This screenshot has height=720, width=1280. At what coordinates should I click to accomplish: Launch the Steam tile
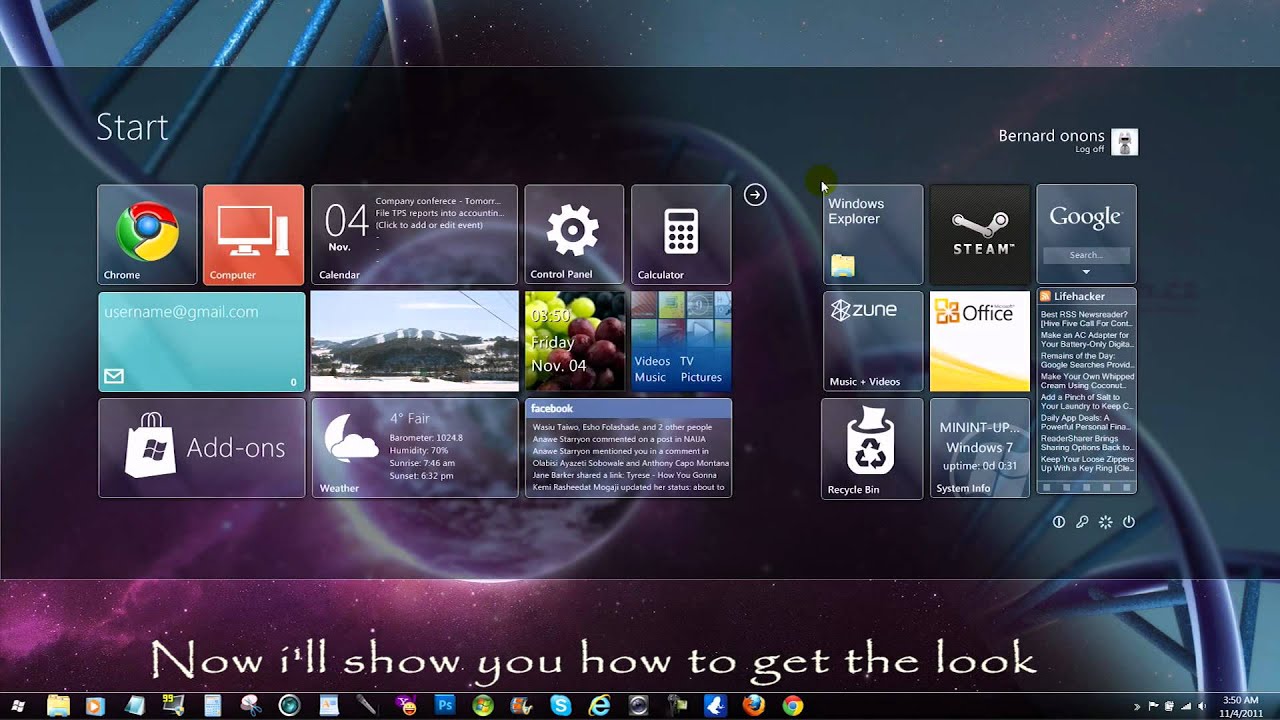click(980, 234)
